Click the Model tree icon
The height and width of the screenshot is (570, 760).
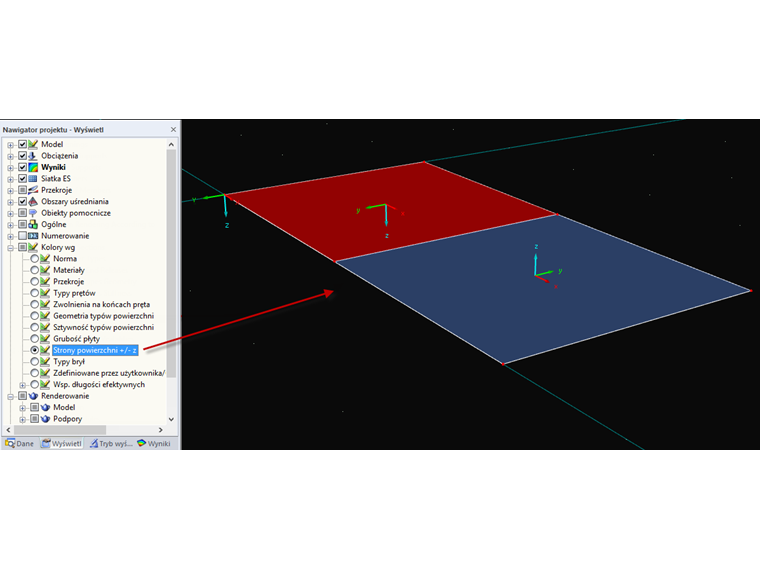click(x=33, y=144)
